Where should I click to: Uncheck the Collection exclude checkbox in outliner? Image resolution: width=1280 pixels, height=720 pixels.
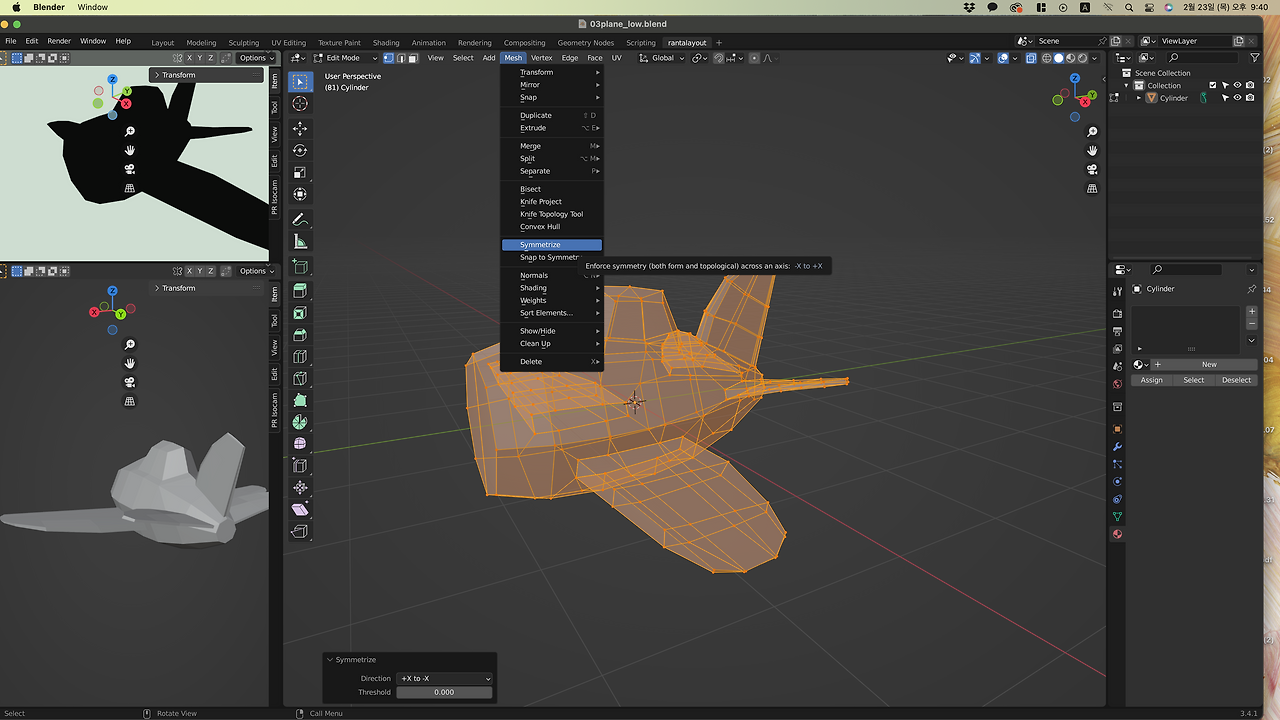1213,86
